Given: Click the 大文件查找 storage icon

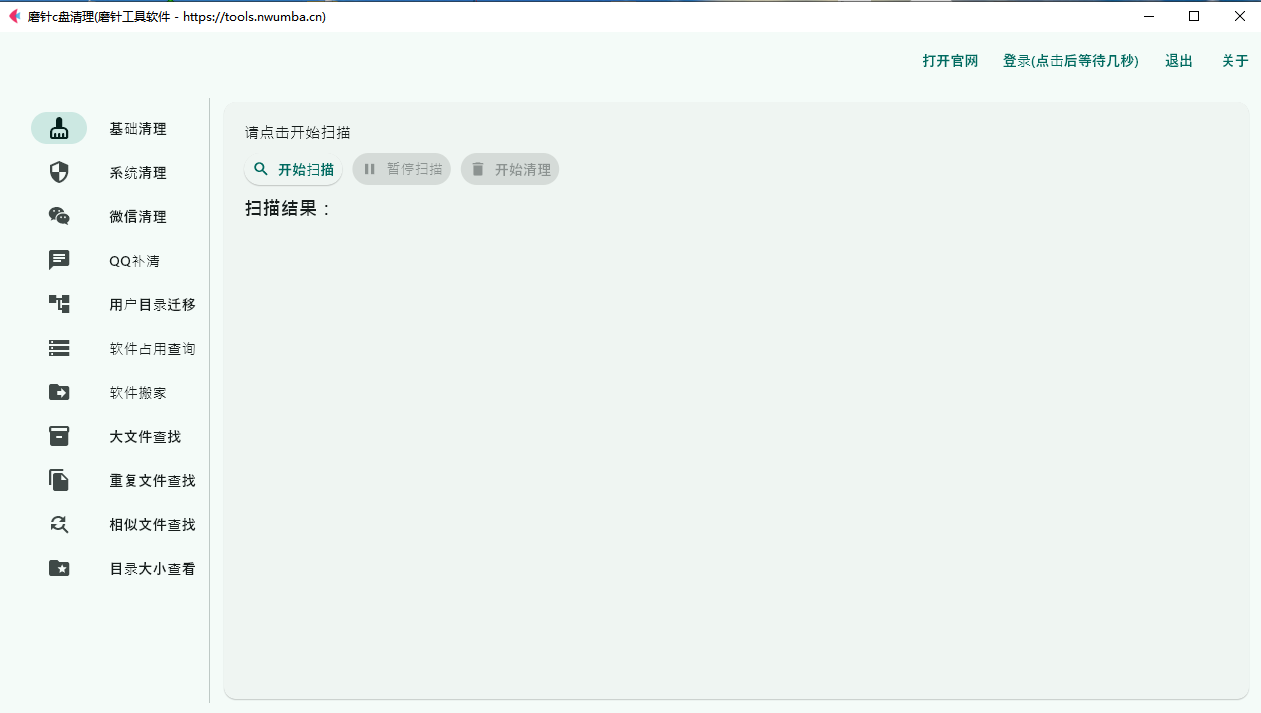Looking at the screenshot, I should point(58,436).
